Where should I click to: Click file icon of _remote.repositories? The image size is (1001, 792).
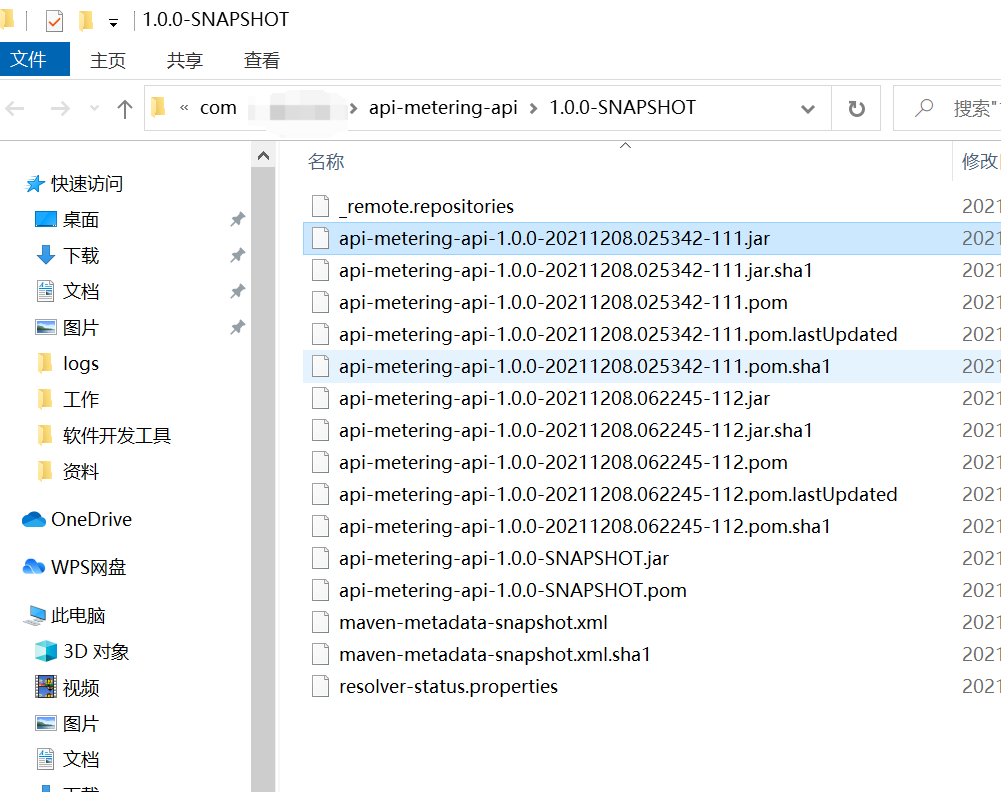coord(320,206)
